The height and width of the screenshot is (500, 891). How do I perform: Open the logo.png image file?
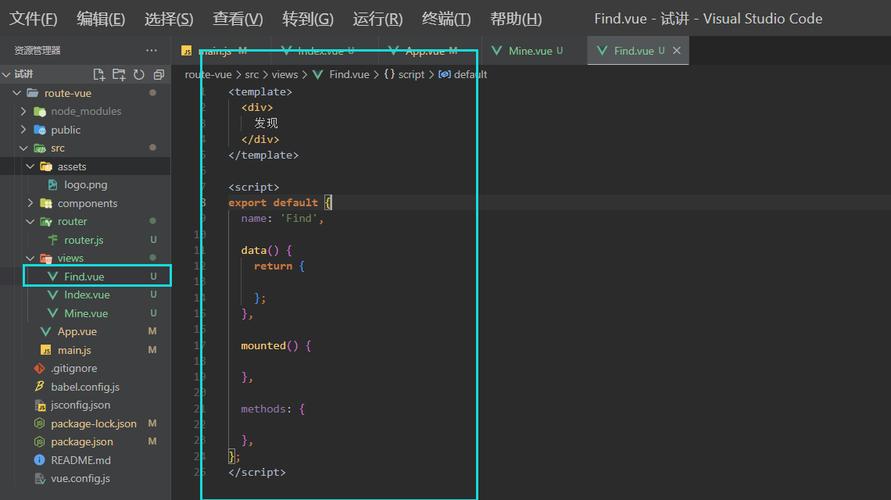pos(85,185)
